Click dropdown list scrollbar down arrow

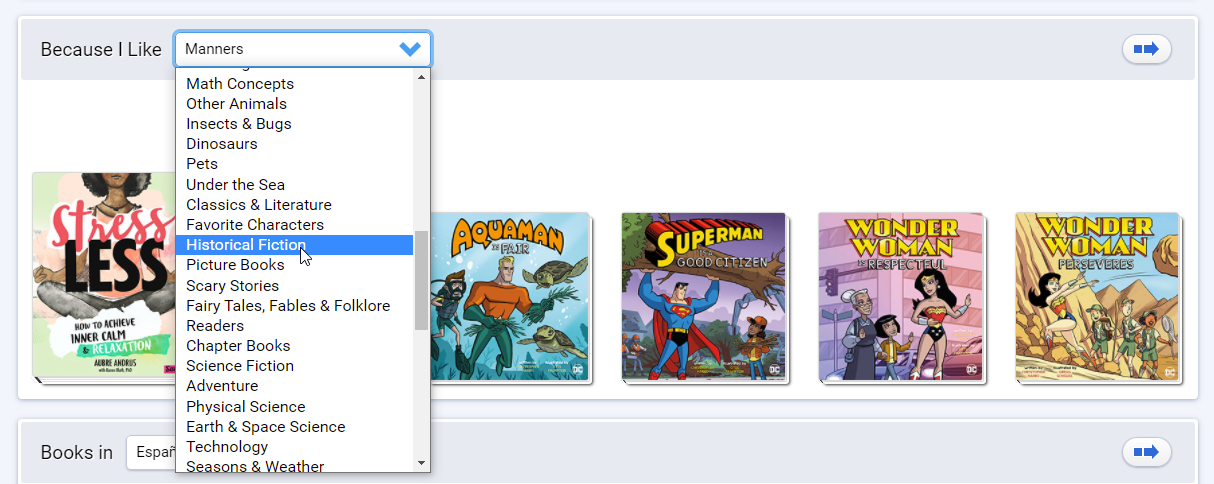pos(421,463)
